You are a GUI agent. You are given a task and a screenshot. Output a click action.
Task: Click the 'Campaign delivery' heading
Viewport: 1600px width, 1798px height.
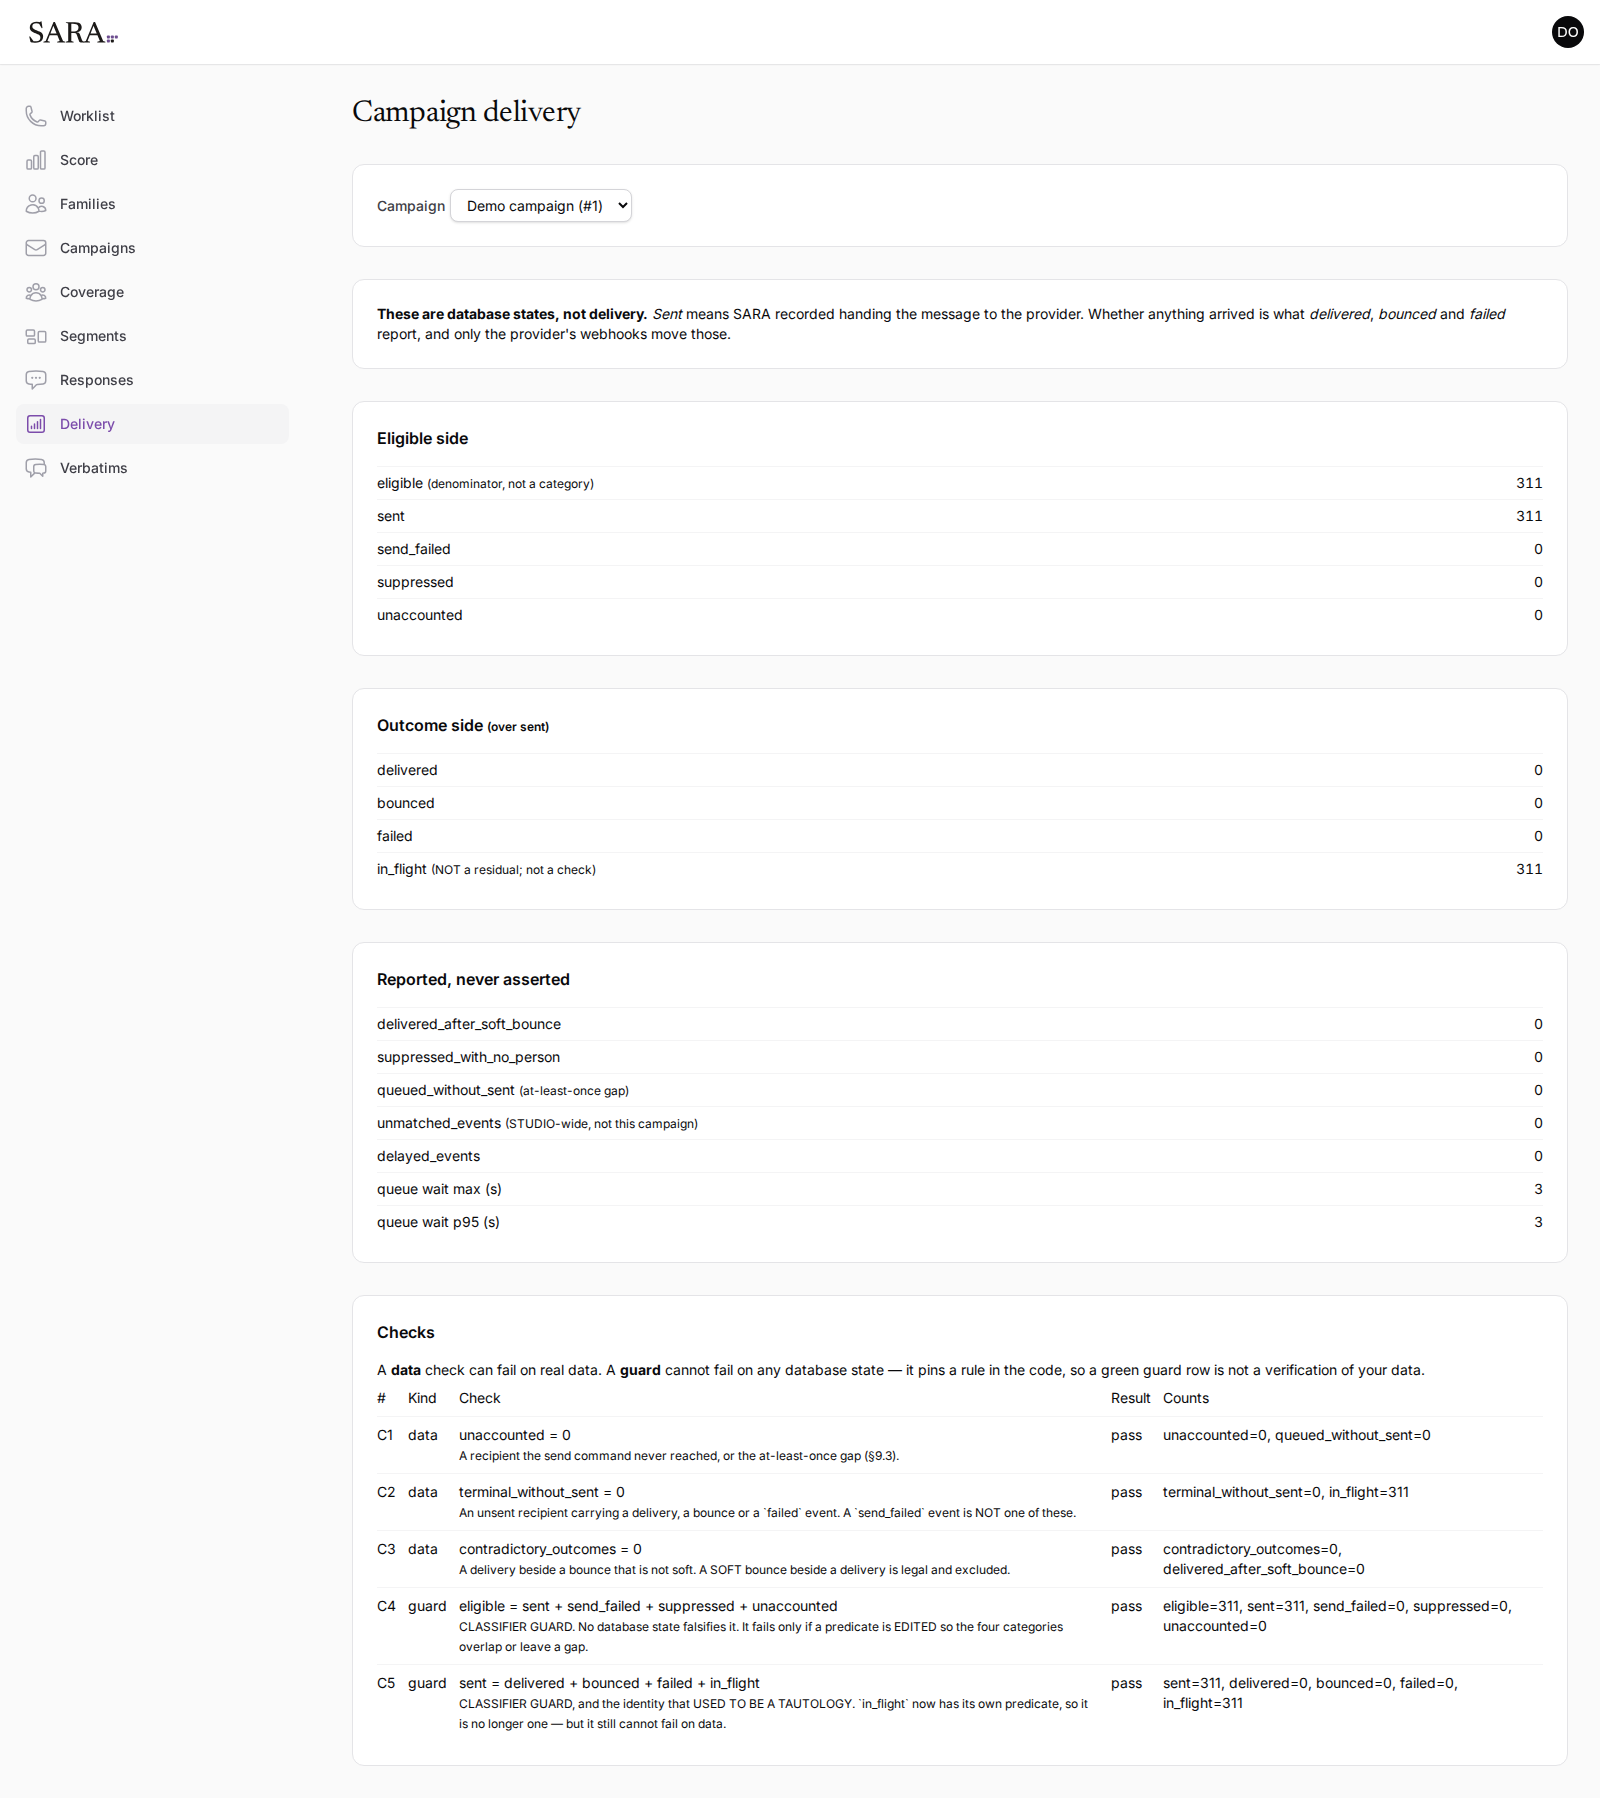tap(466, 111)
